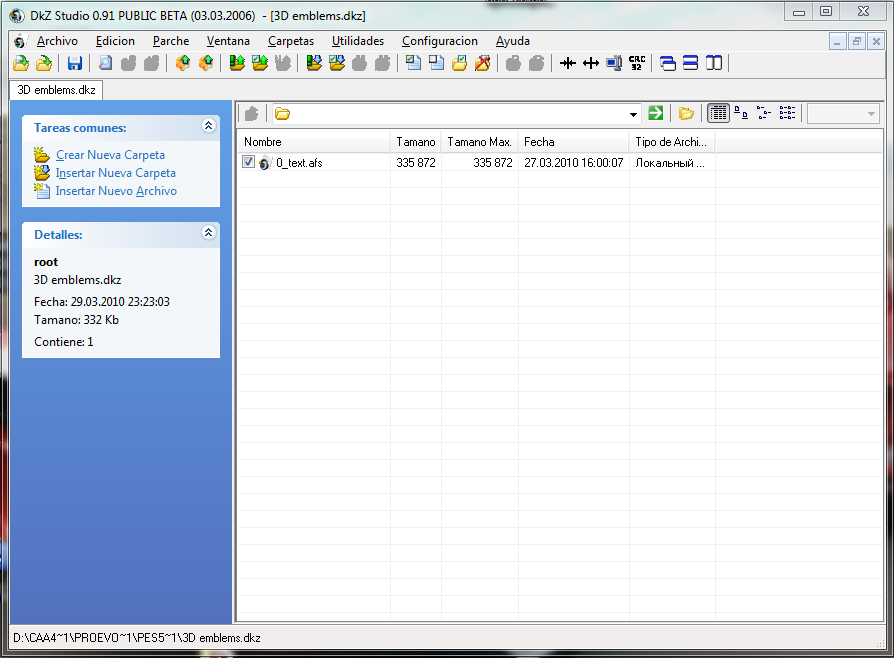Open the path box dropdown arrow
Viewport: 894px width, 658px height.
coord(633,114)
